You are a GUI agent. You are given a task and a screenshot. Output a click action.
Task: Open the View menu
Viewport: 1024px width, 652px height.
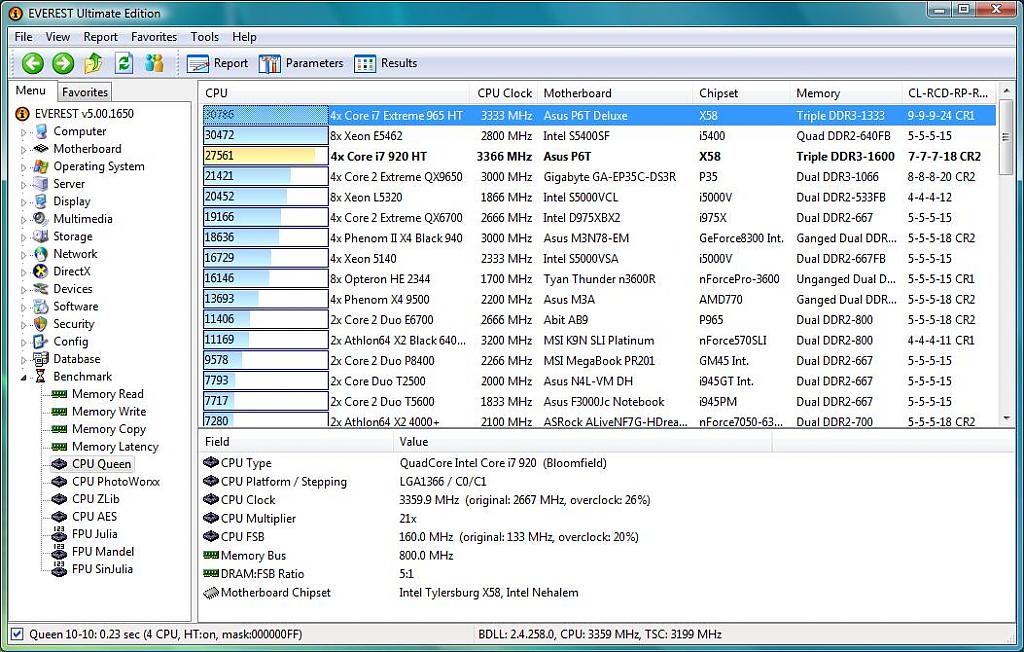[x=57, y=37]
